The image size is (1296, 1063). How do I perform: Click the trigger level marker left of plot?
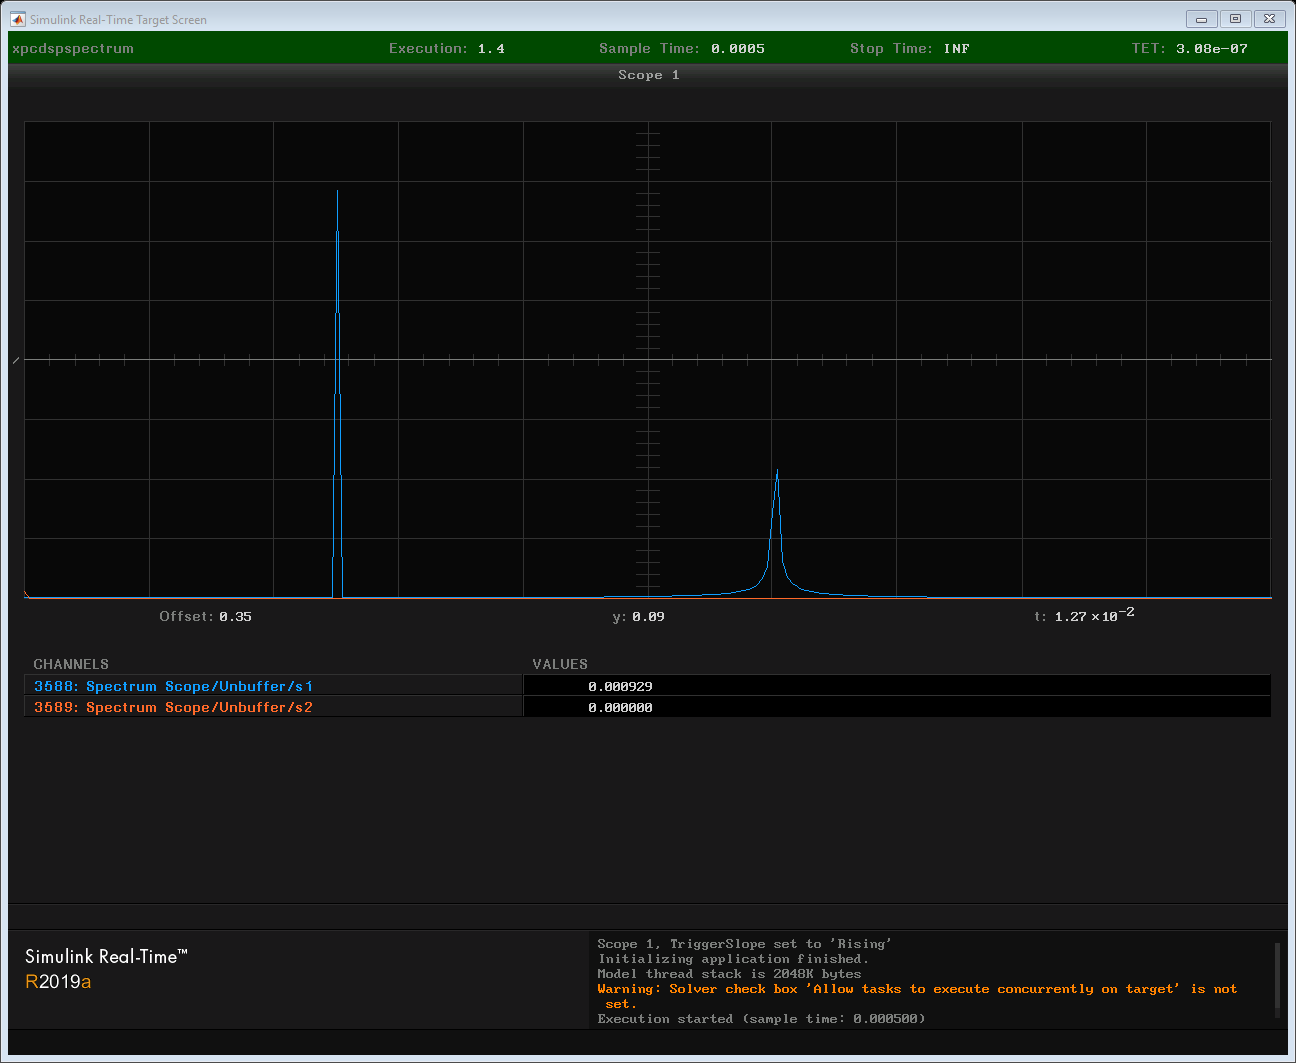pyautogui.click(x=16, y=360)
